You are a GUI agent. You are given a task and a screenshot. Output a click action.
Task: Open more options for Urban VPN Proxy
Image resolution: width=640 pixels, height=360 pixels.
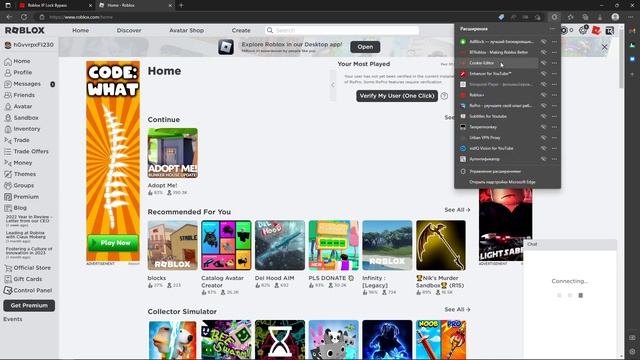tap(554, 138)
